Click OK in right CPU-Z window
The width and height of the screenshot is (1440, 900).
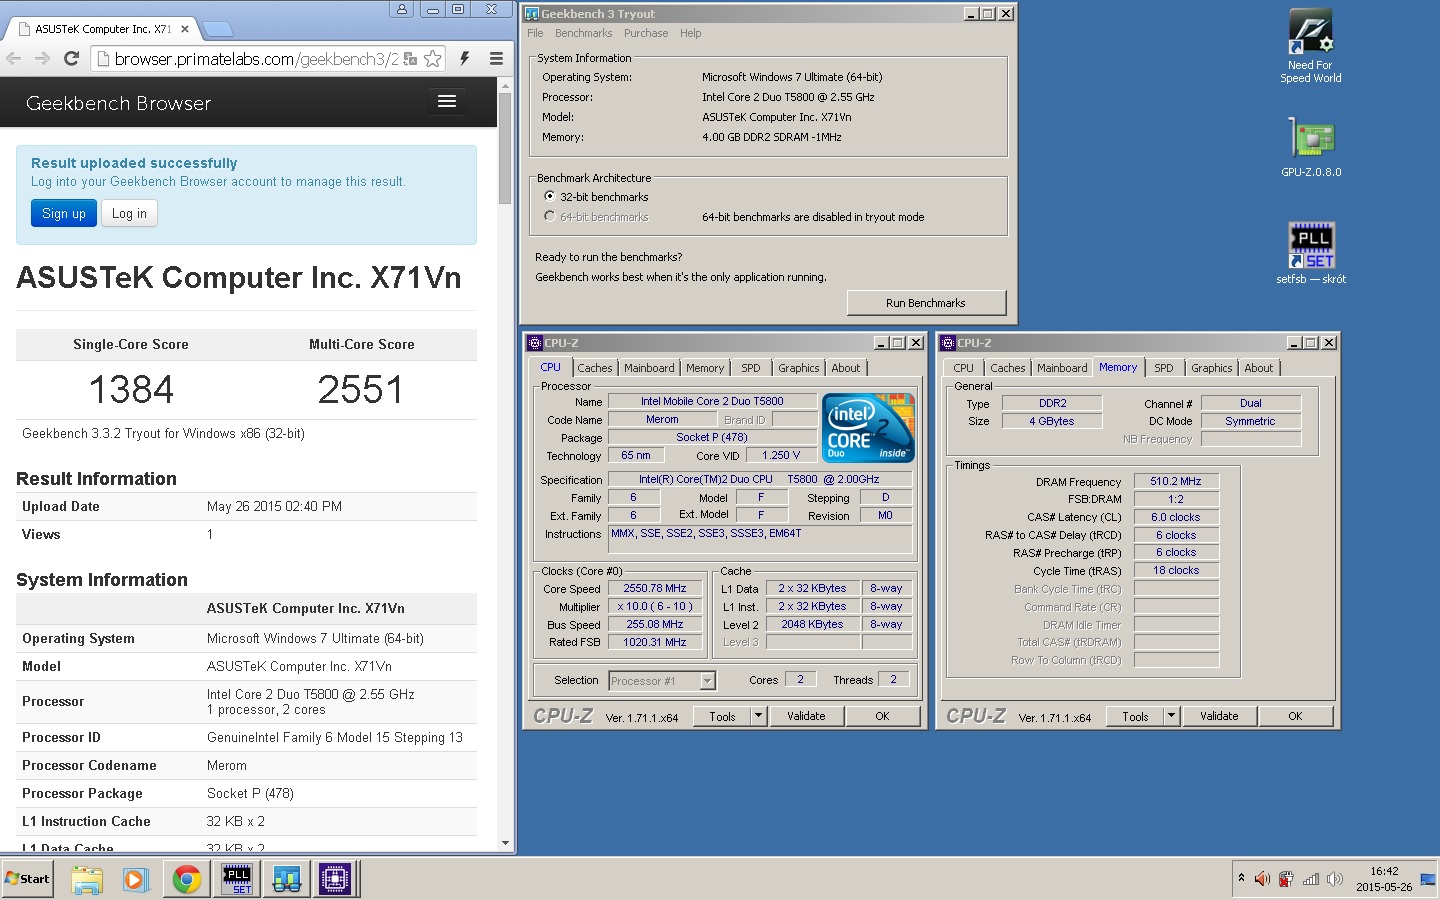(1295, 716)
